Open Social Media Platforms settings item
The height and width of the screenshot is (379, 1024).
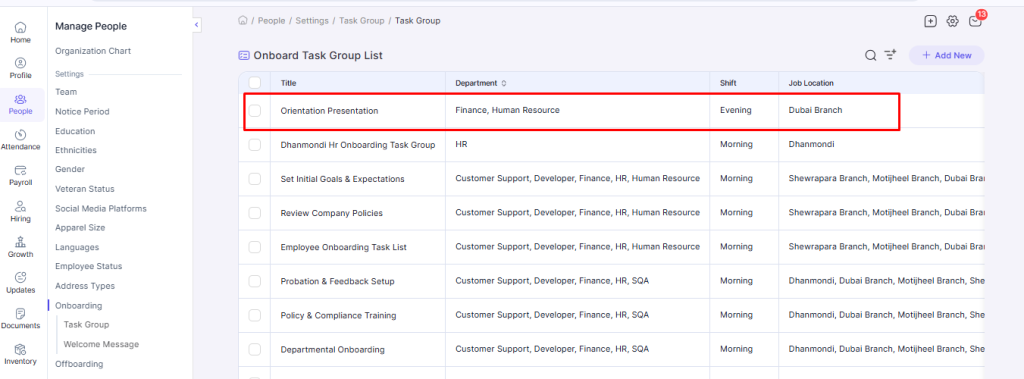(x=101, y=208)
